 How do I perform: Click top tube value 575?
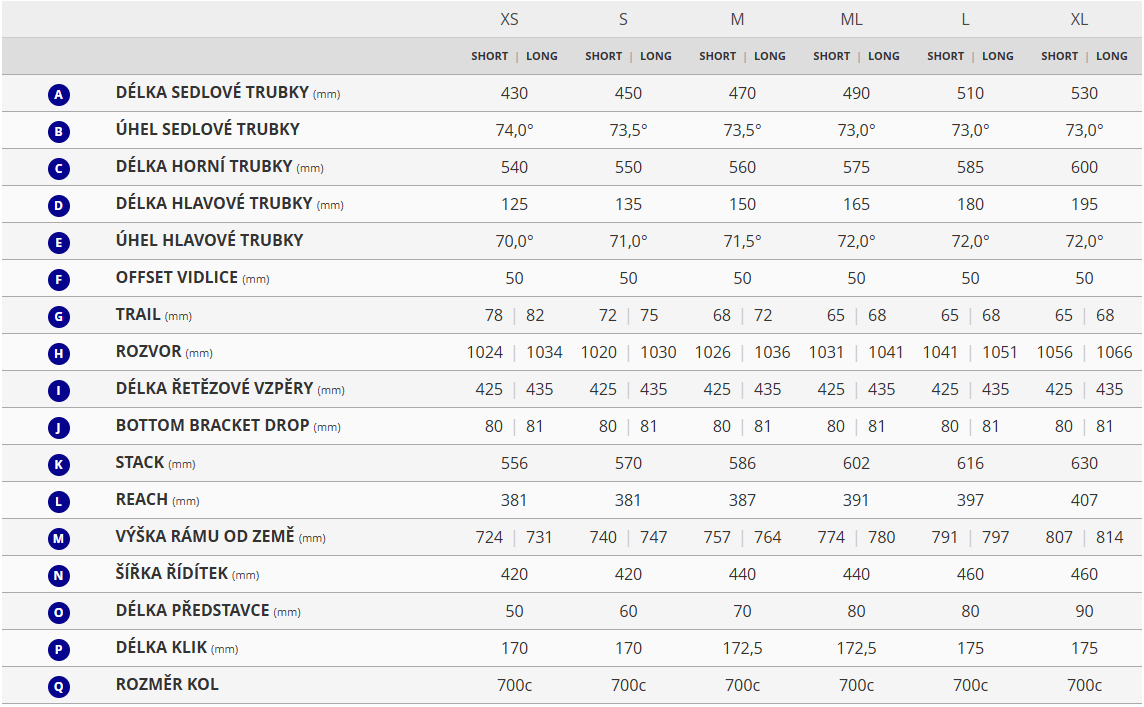coord(857,168)
